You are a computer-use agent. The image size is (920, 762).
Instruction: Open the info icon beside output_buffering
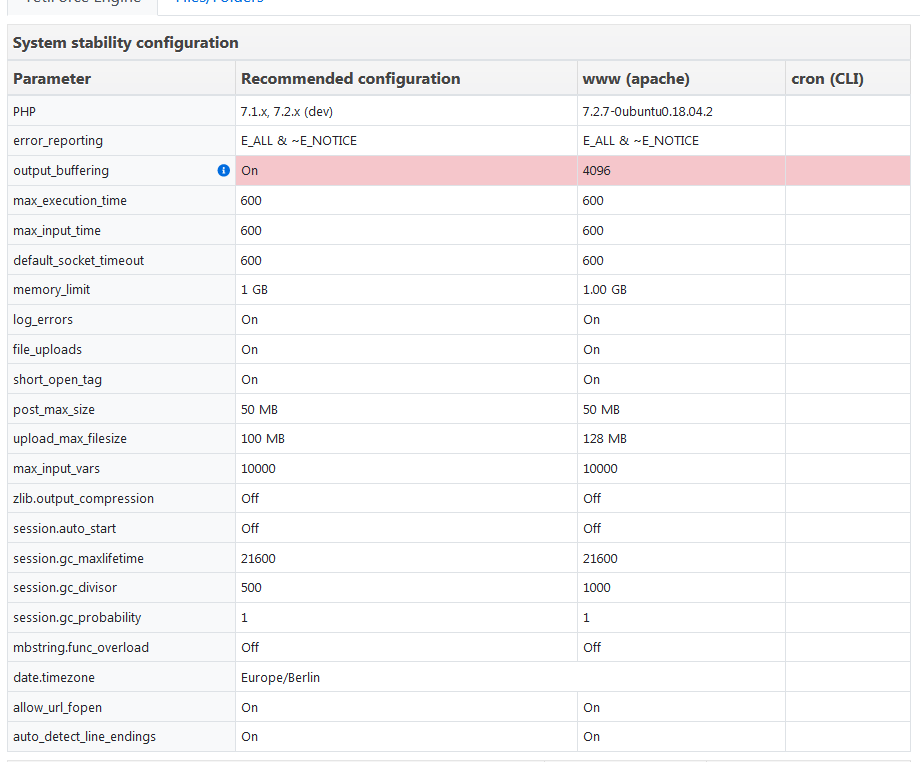tap(224, 170)
